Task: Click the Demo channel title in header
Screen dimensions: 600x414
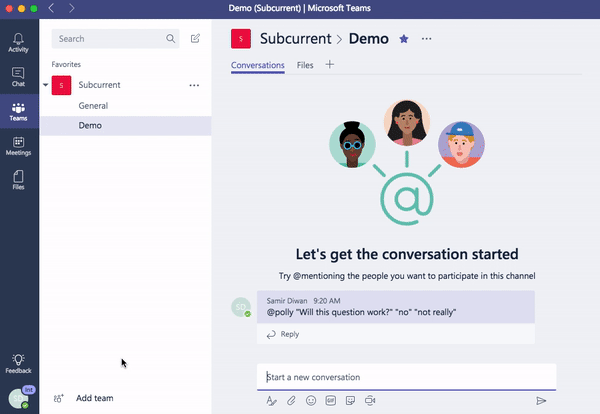Action: coord(368,39)
